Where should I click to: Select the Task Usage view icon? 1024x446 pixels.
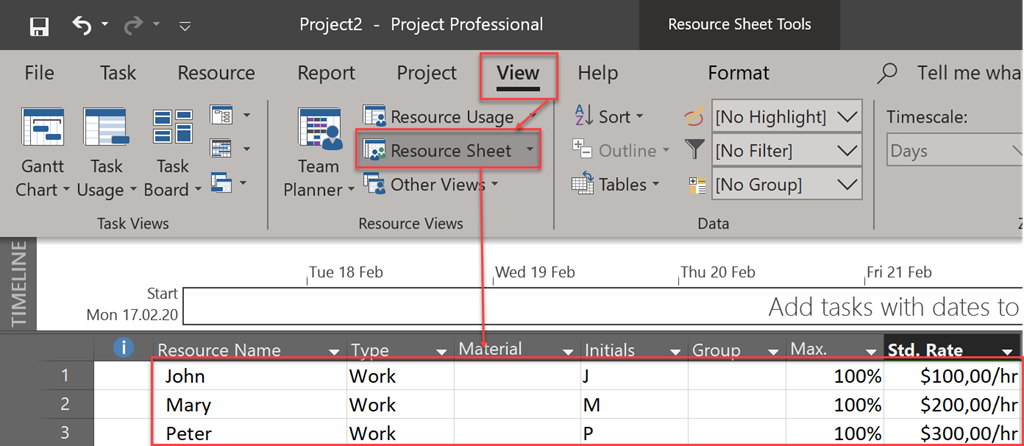click(107, 128)
